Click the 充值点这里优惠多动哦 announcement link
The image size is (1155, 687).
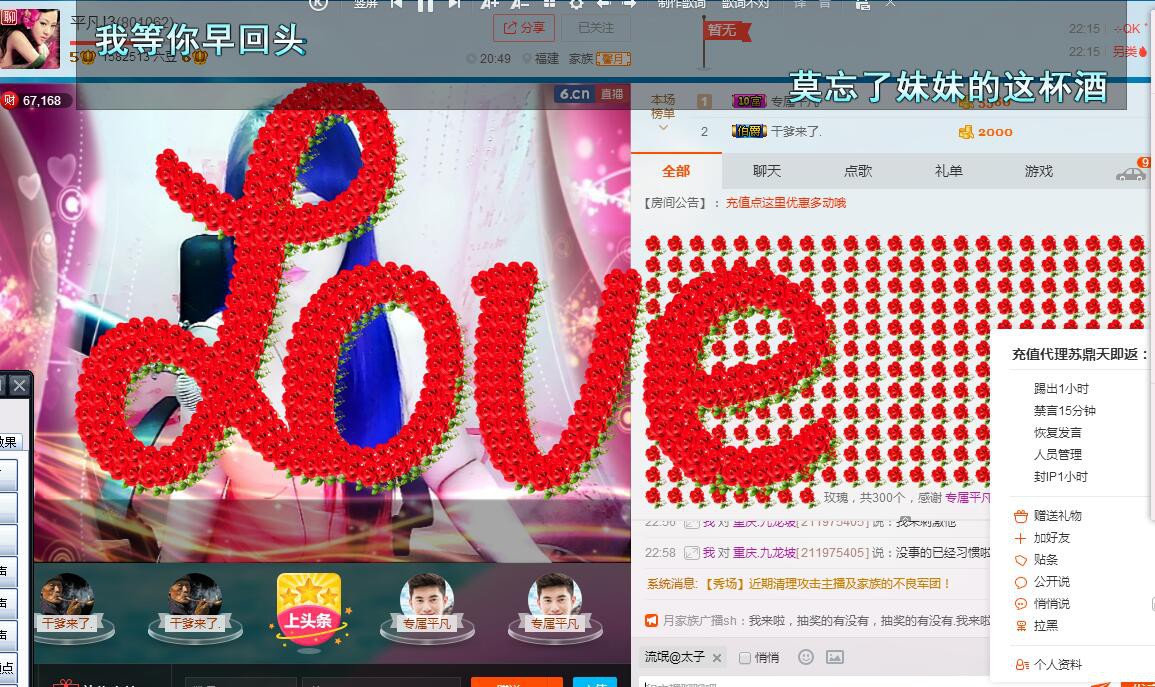pos(785,203)
